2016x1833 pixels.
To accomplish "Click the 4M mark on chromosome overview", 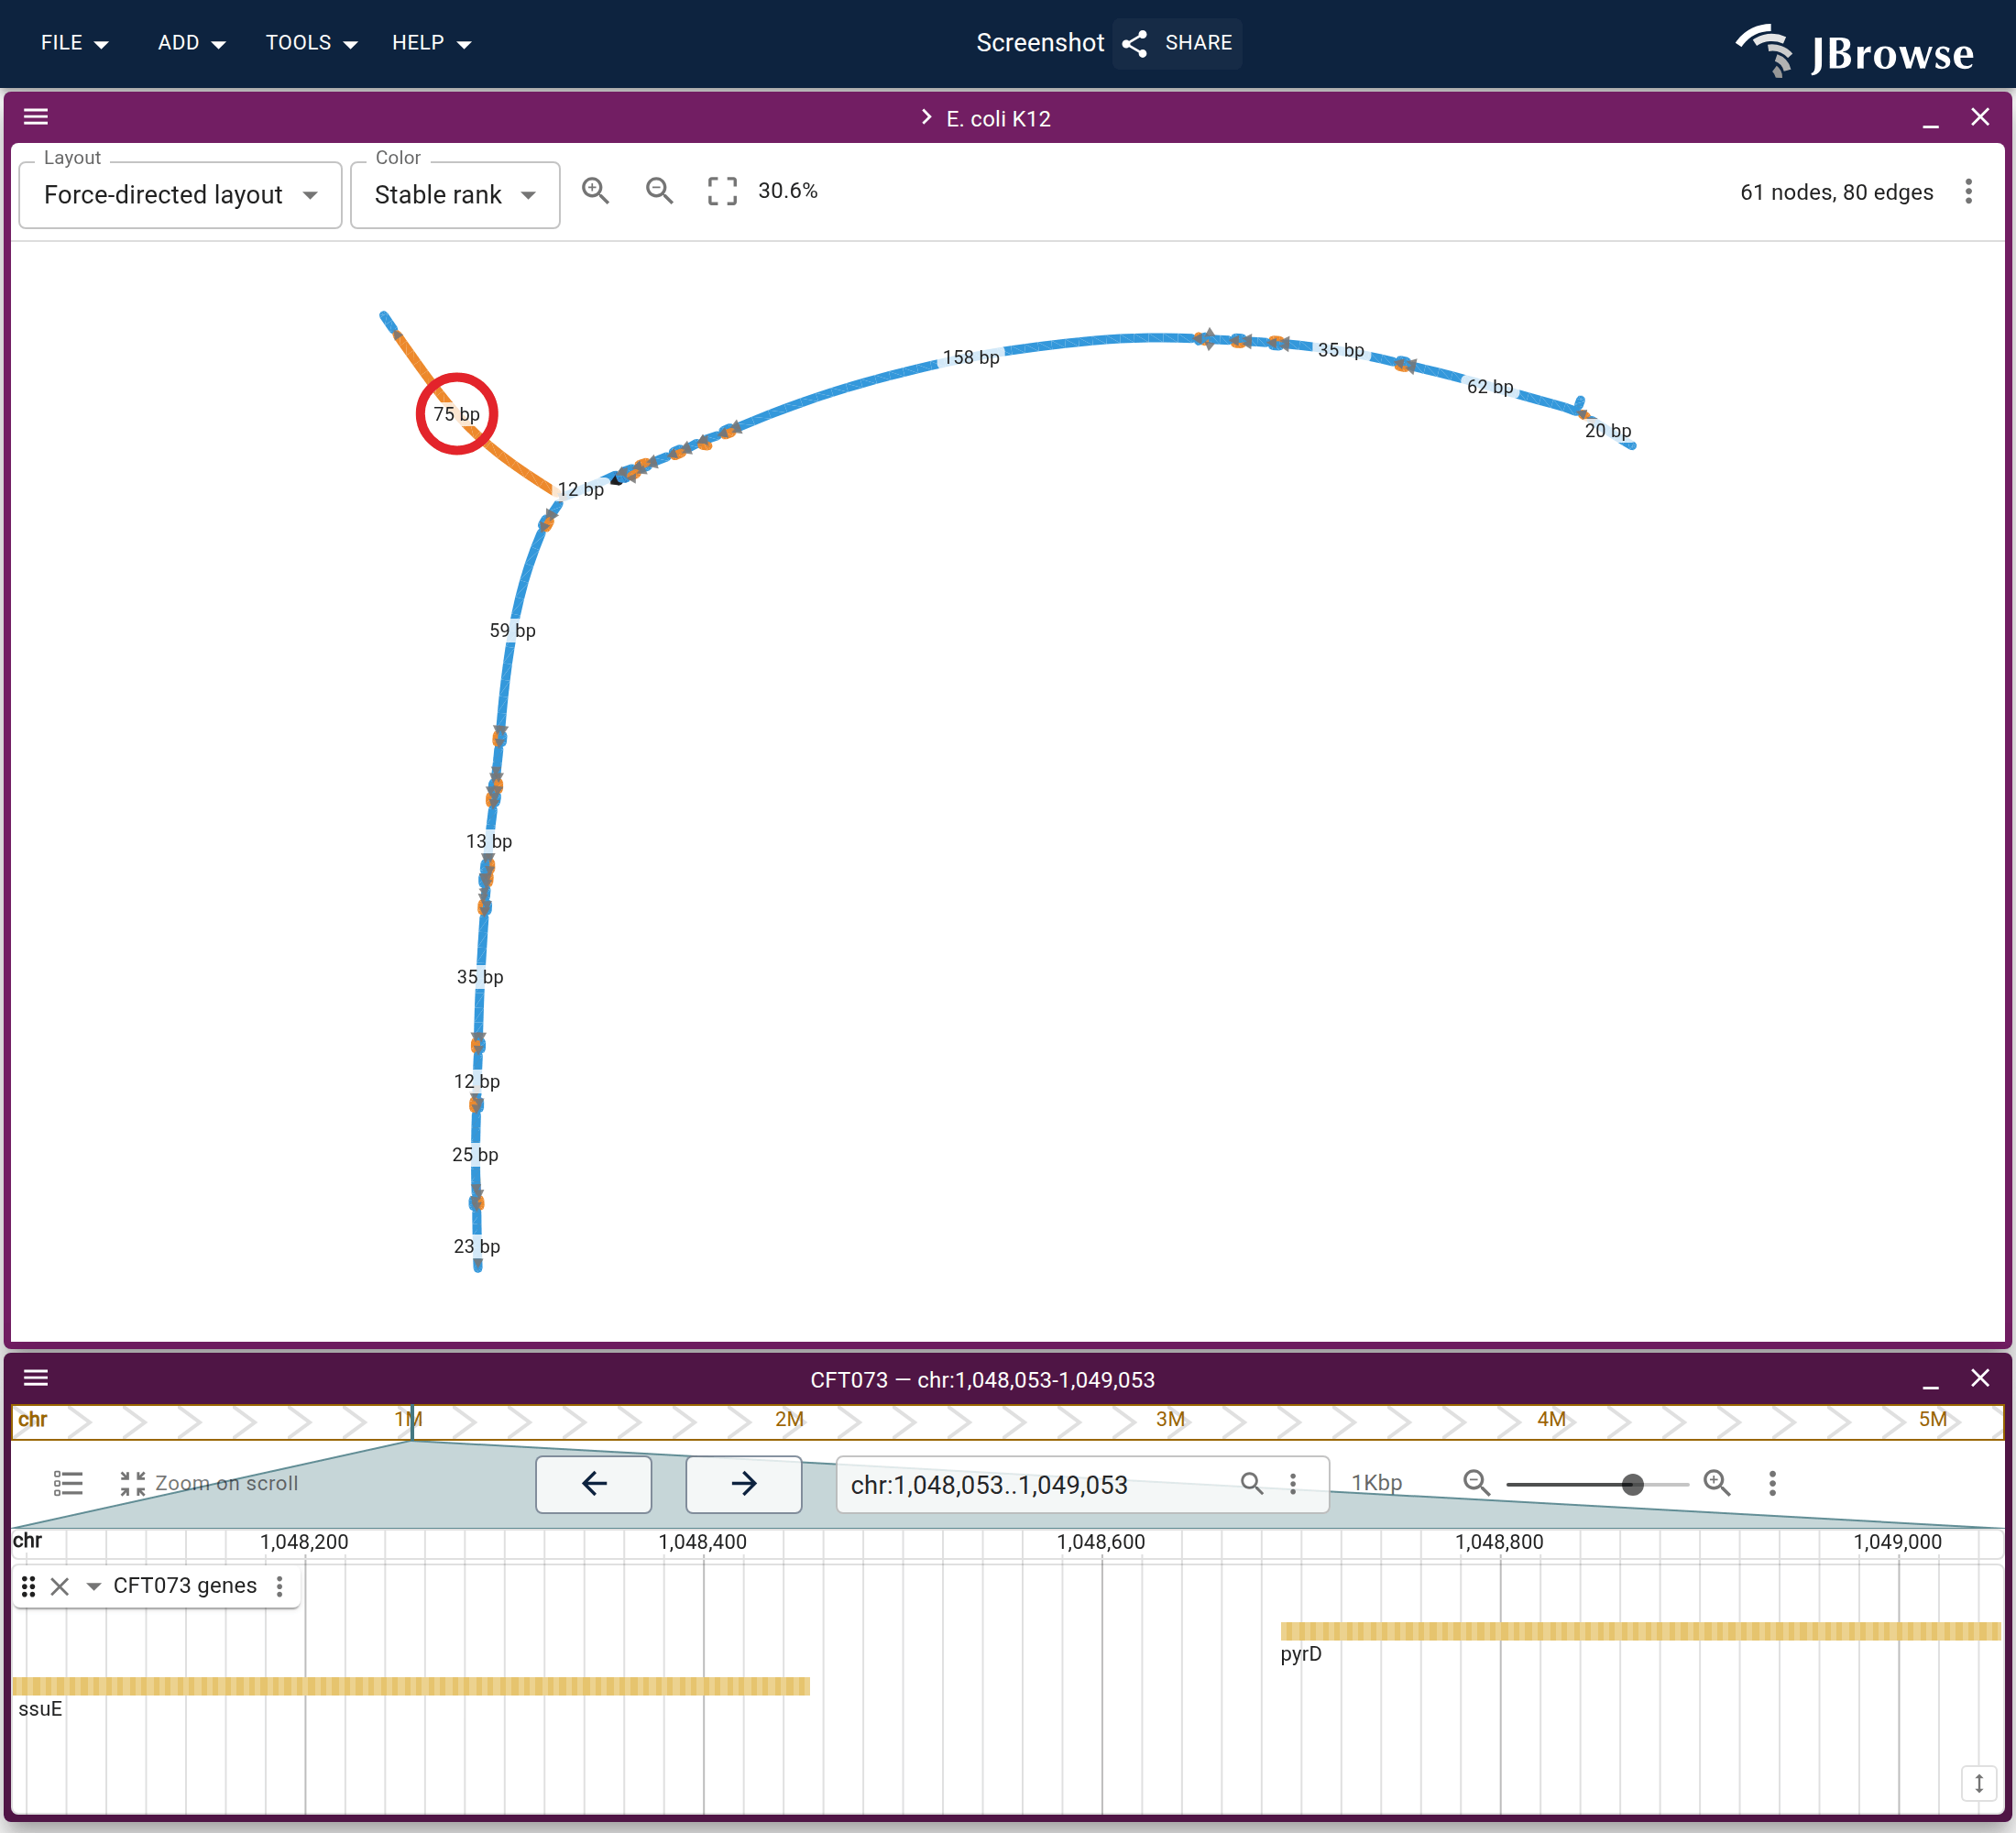I will point(1551,1419).
